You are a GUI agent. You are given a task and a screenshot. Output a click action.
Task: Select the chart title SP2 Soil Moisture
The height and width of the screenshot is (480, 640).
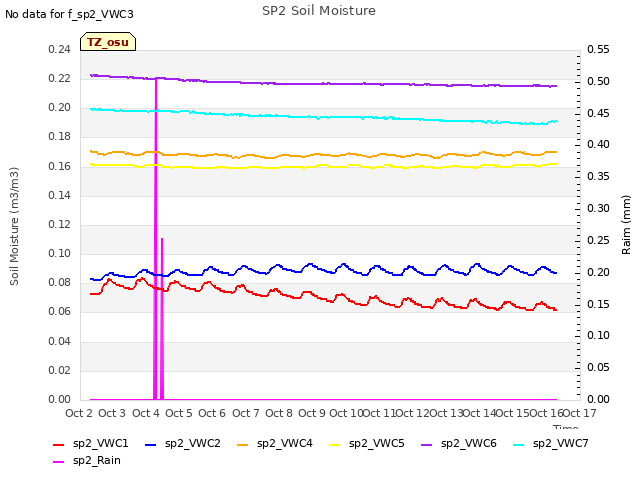click(319, 11)
